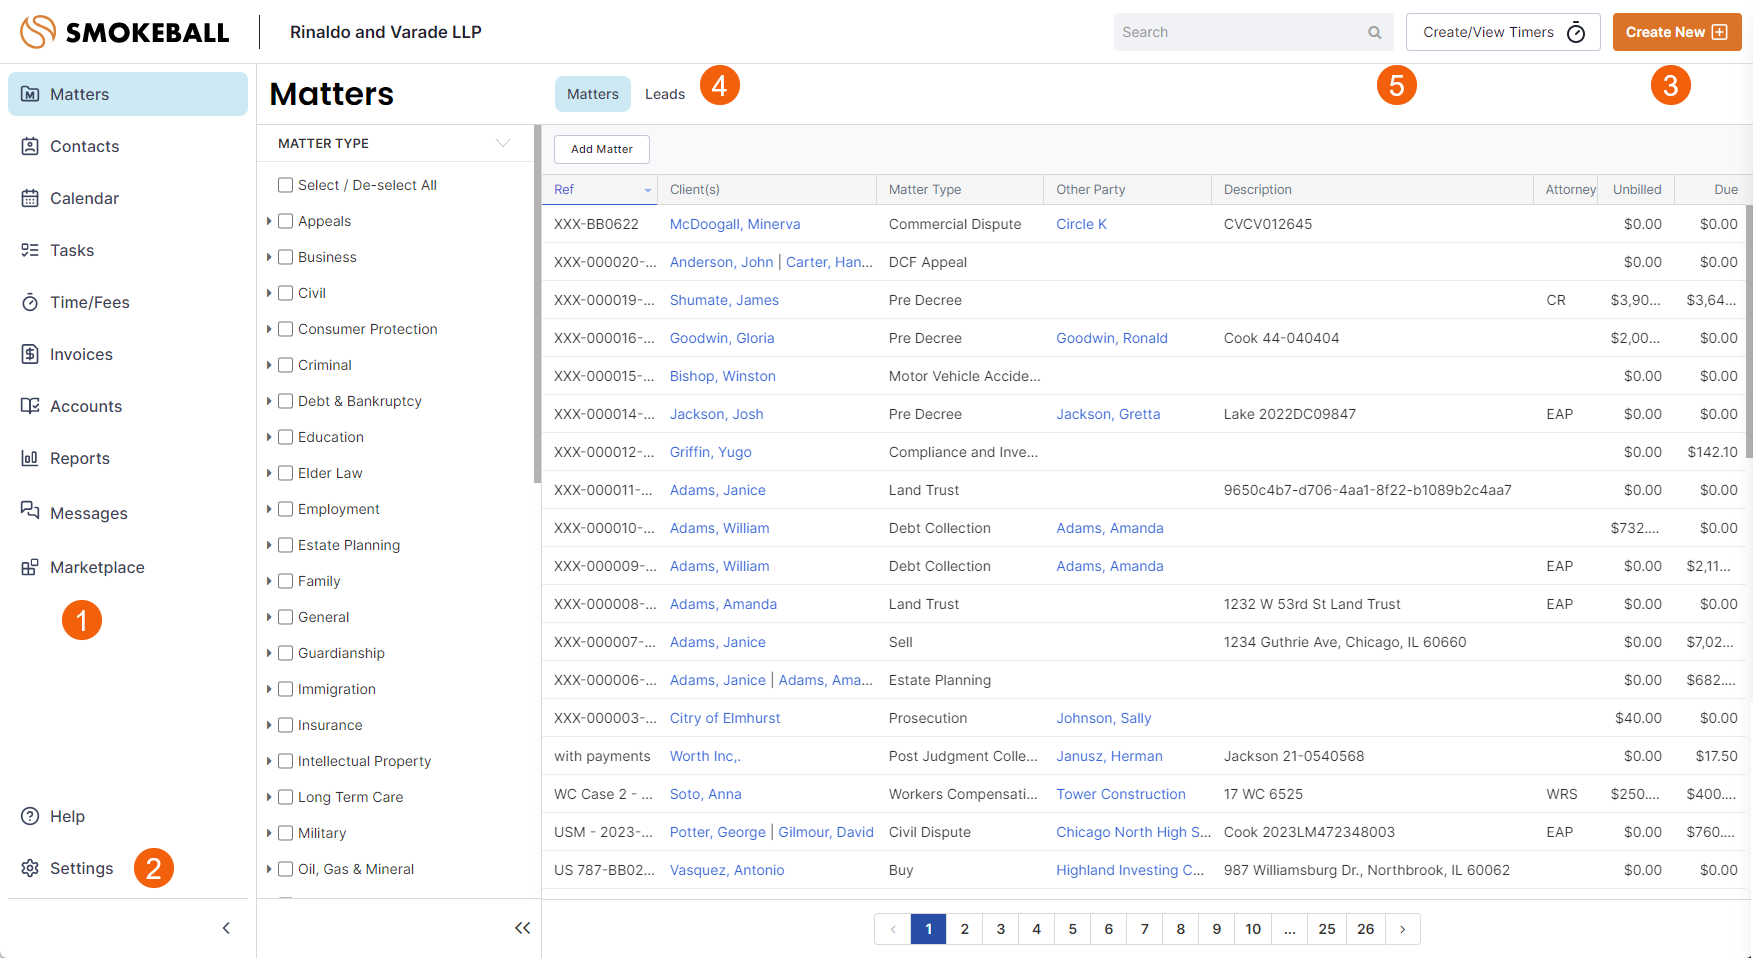The image size is (1753, 958).
Task: Expand the Education tree node
Action: tap(269, 437)
